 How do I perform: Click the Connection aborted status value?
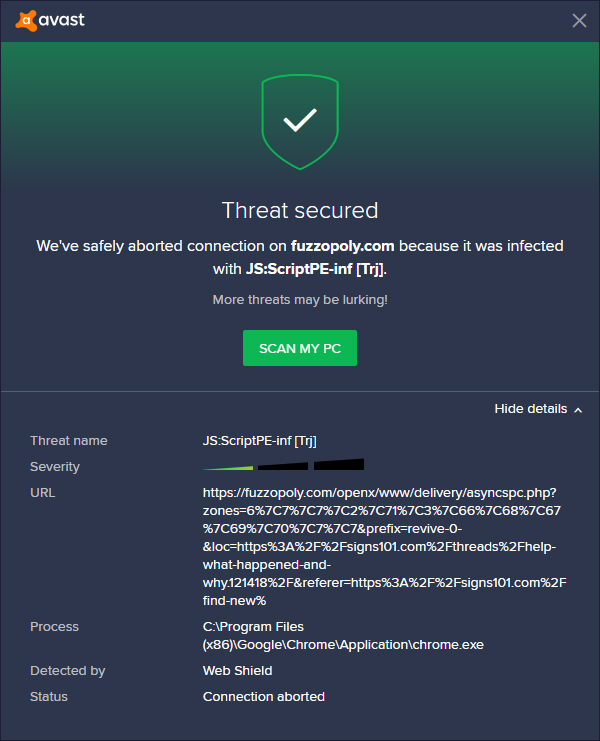[264, 697]
